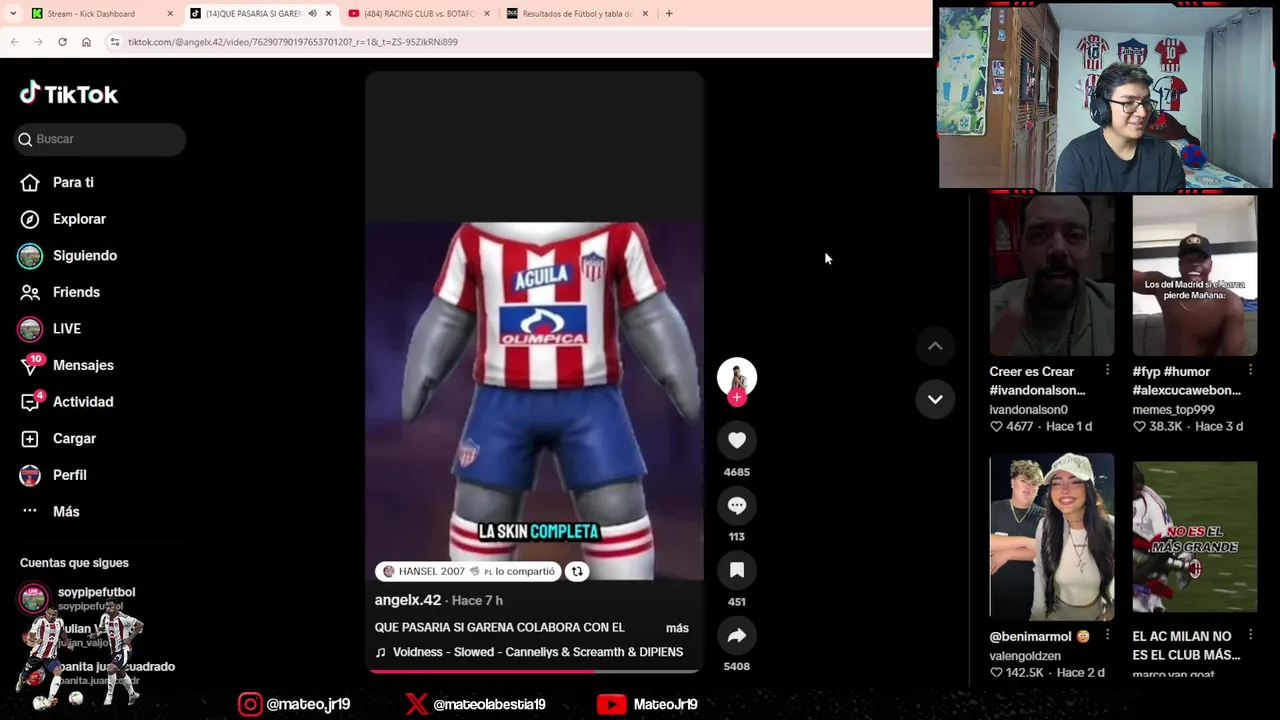Open the TikTok home logo
The image size is (1280, 720).
tap(69, 94)
